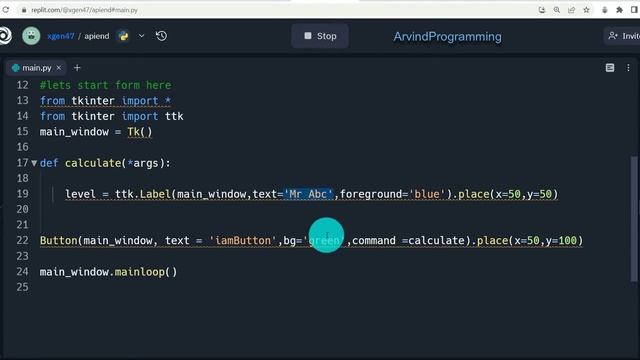Open the editor three-dot options menu

click(x=628, y=68)
